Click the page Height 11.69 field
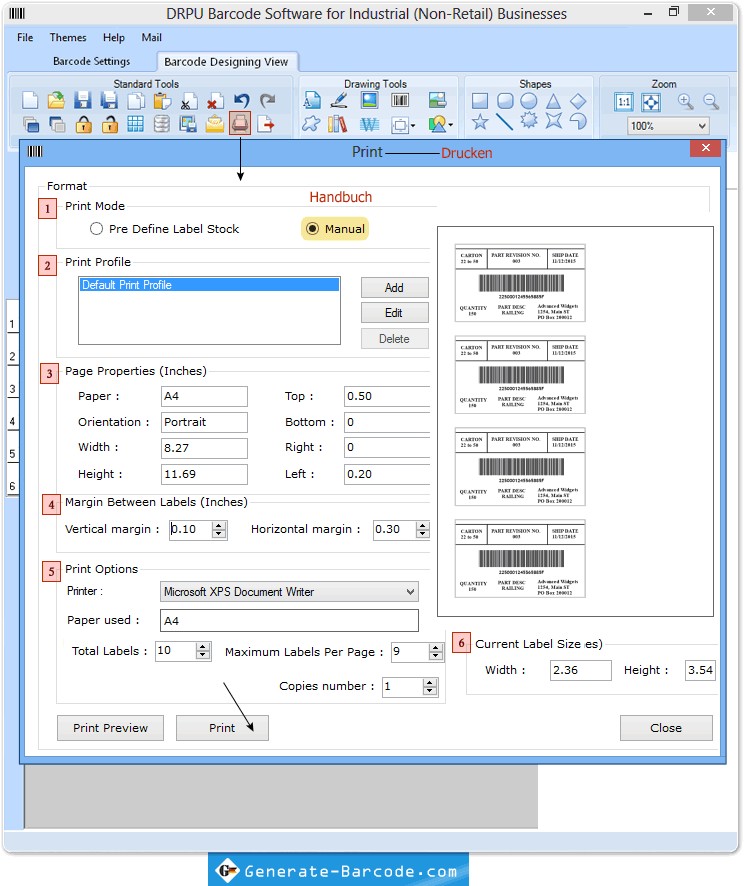The width and height of the screenshot is (744, 886). (204, 474)
